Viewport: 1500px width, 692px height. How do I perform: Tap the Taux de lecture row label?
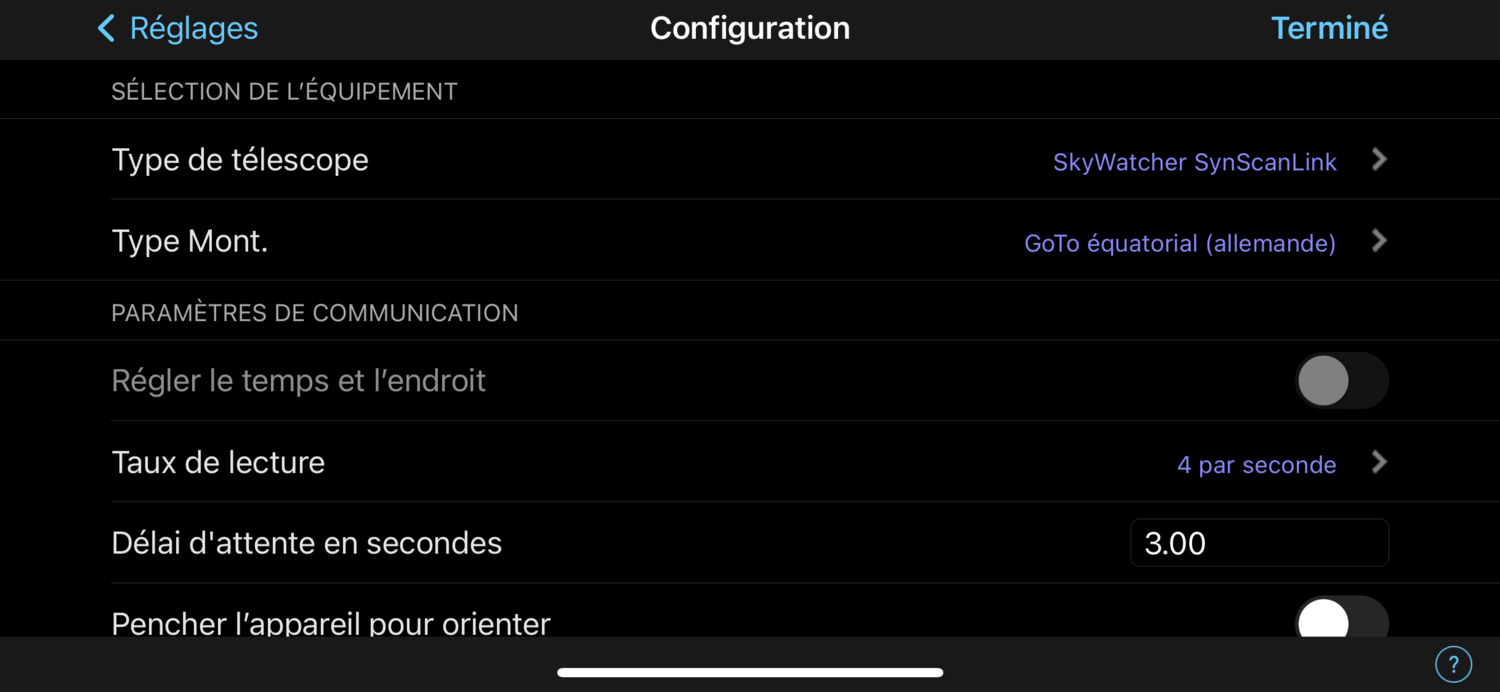pyautogui.click(x=218, y=462)
